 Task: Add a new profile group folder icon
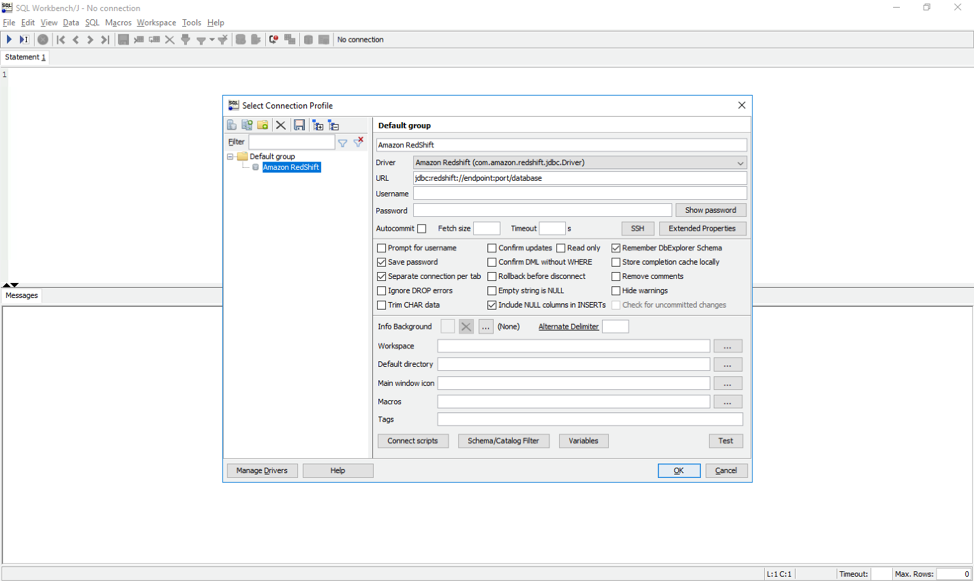[263, 125]
